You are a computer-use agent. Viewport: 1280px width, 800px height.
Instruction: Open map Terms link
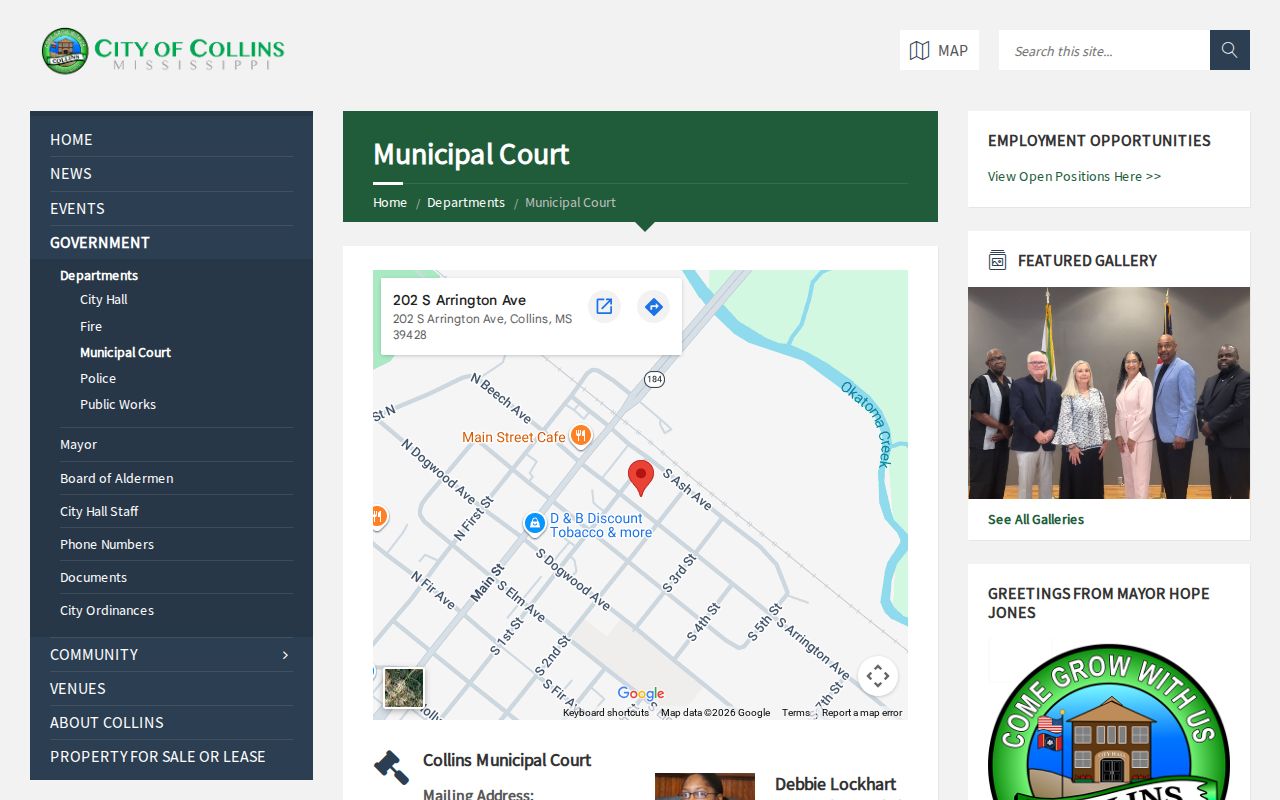(796, 713)
